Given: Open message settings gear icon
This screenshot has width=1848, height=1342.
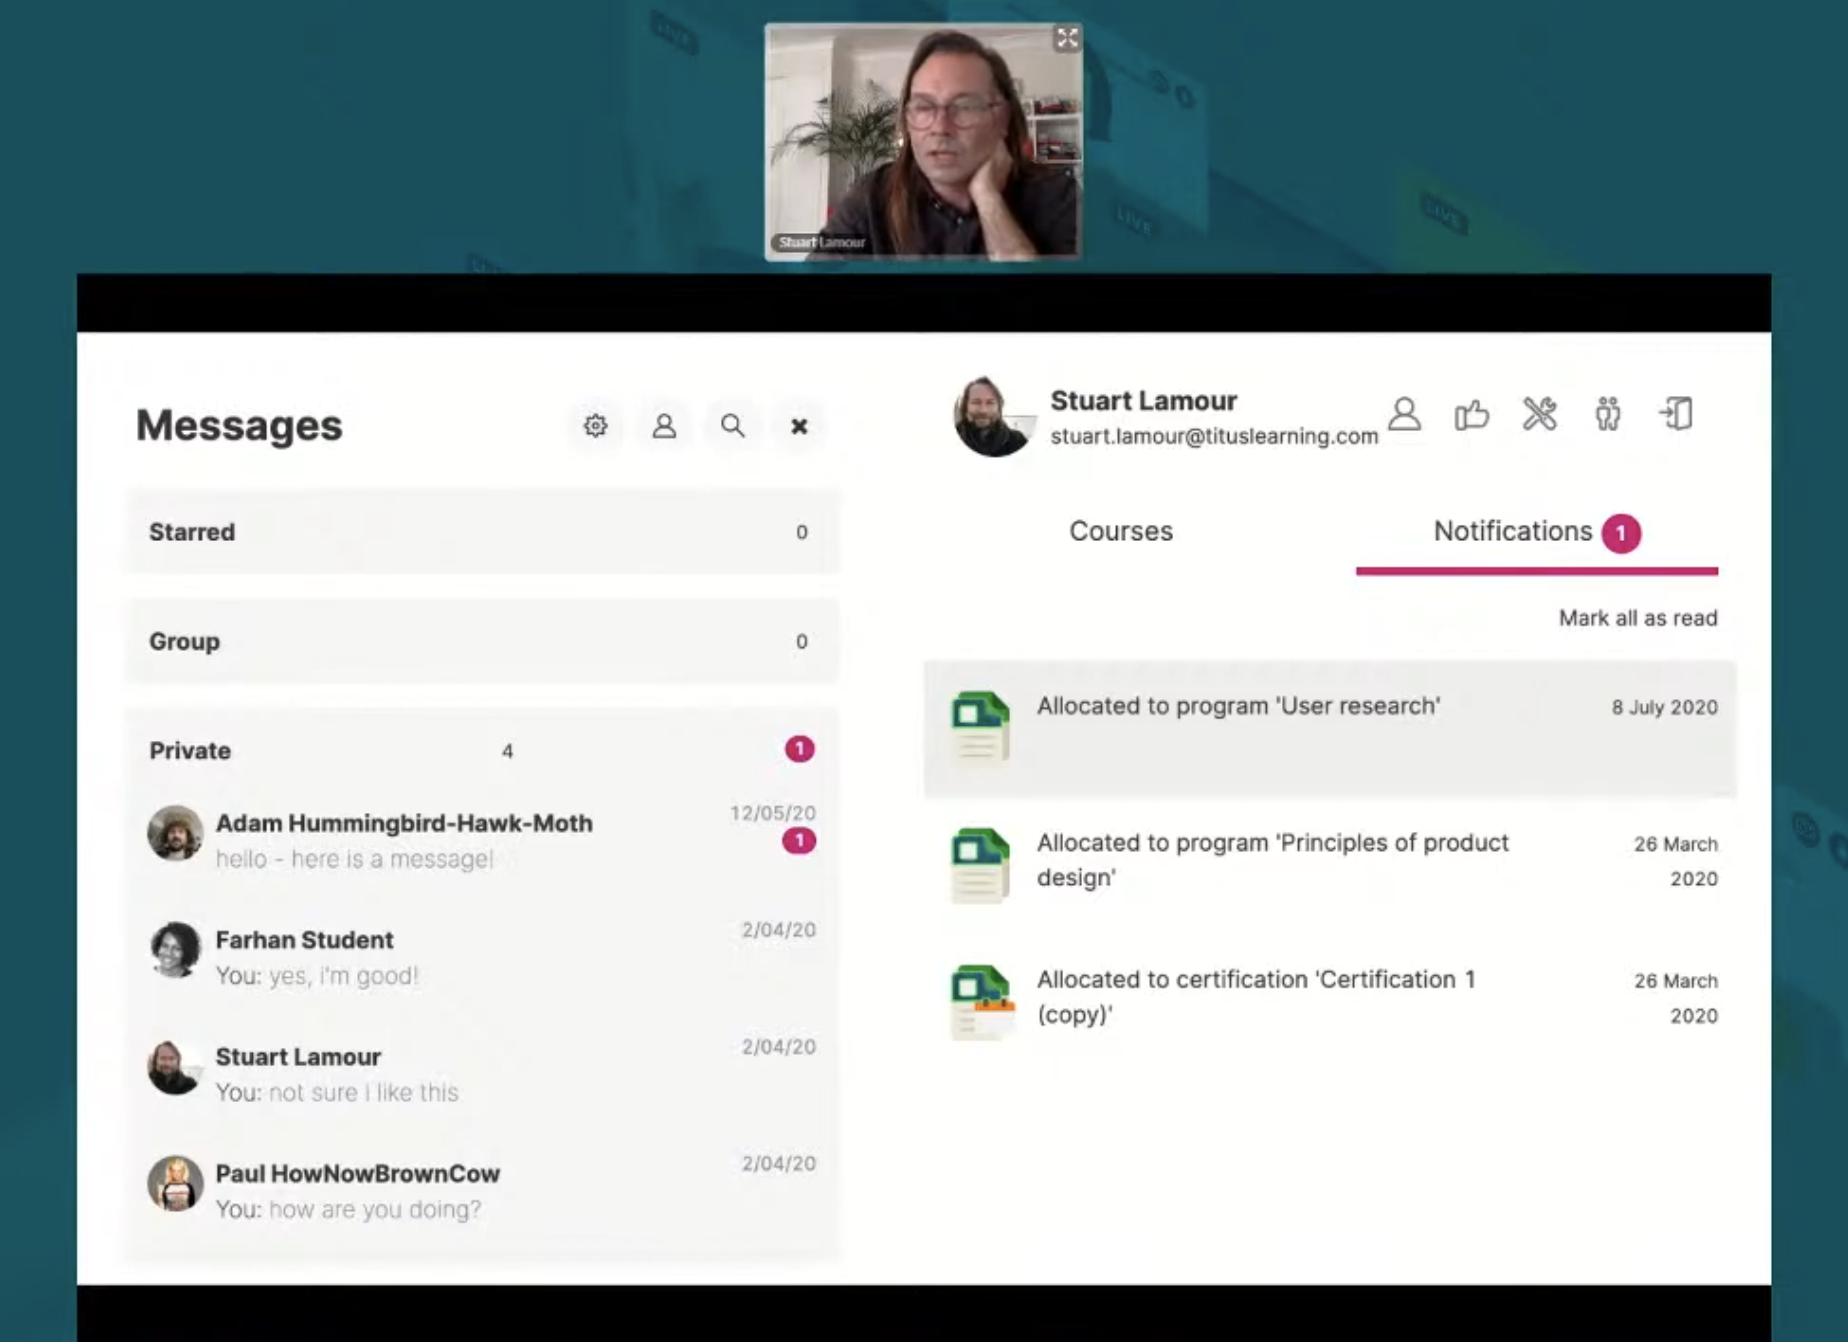Looking at the screenshot, I should coord(595,426).
